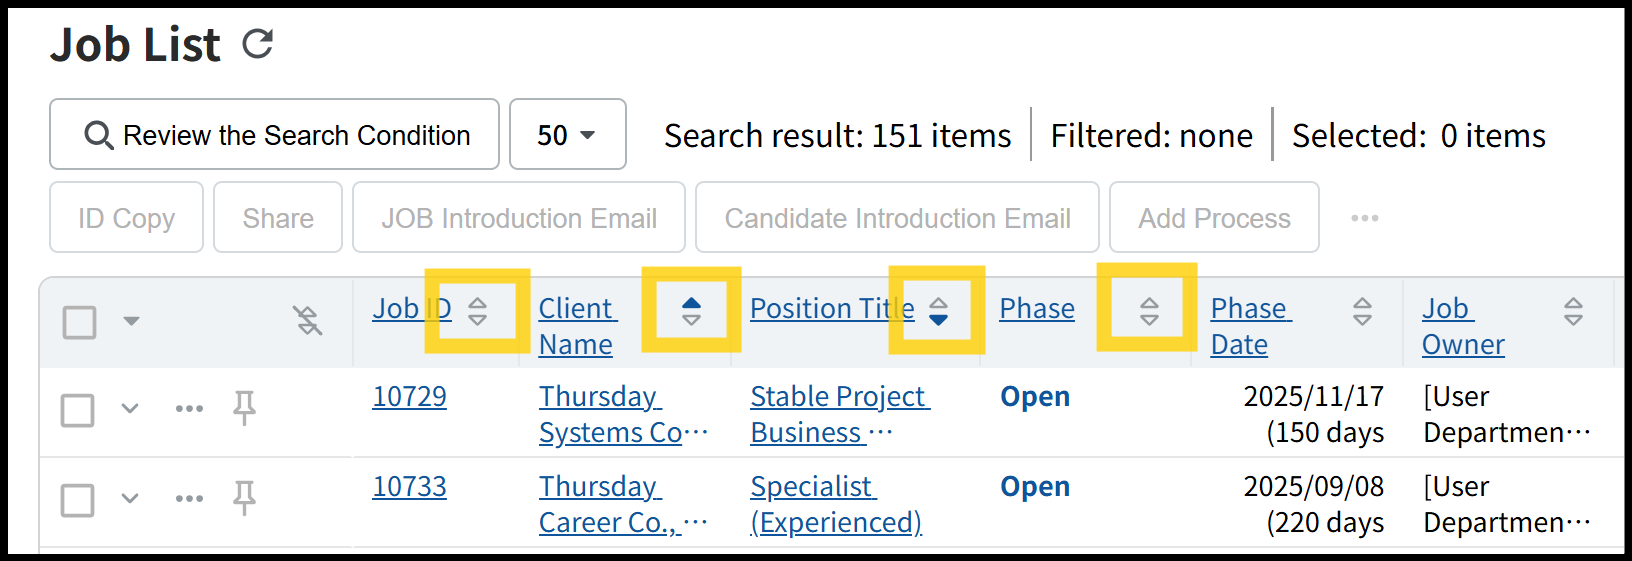Image resolution: width=1632 pixels, height=561 pixels.
Task: Toggle the Client Name sort arrows
Action: [x=691, y=311]
